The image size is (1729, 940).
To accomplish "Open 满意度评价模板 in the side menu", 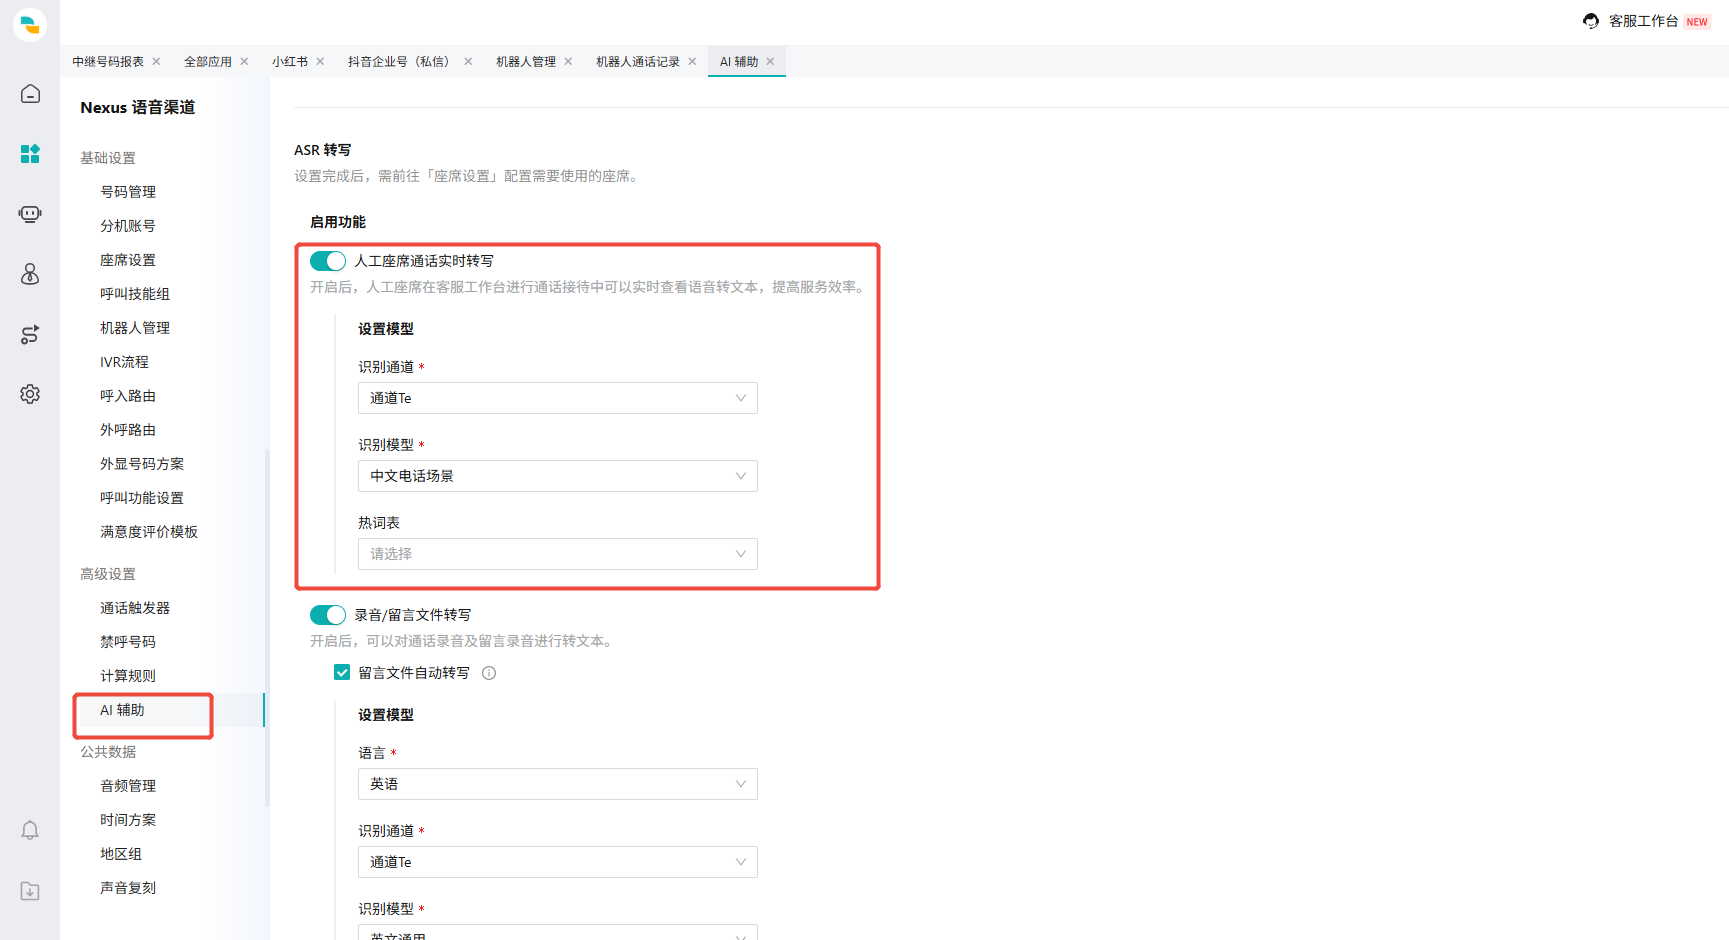I will pos(149,532).
